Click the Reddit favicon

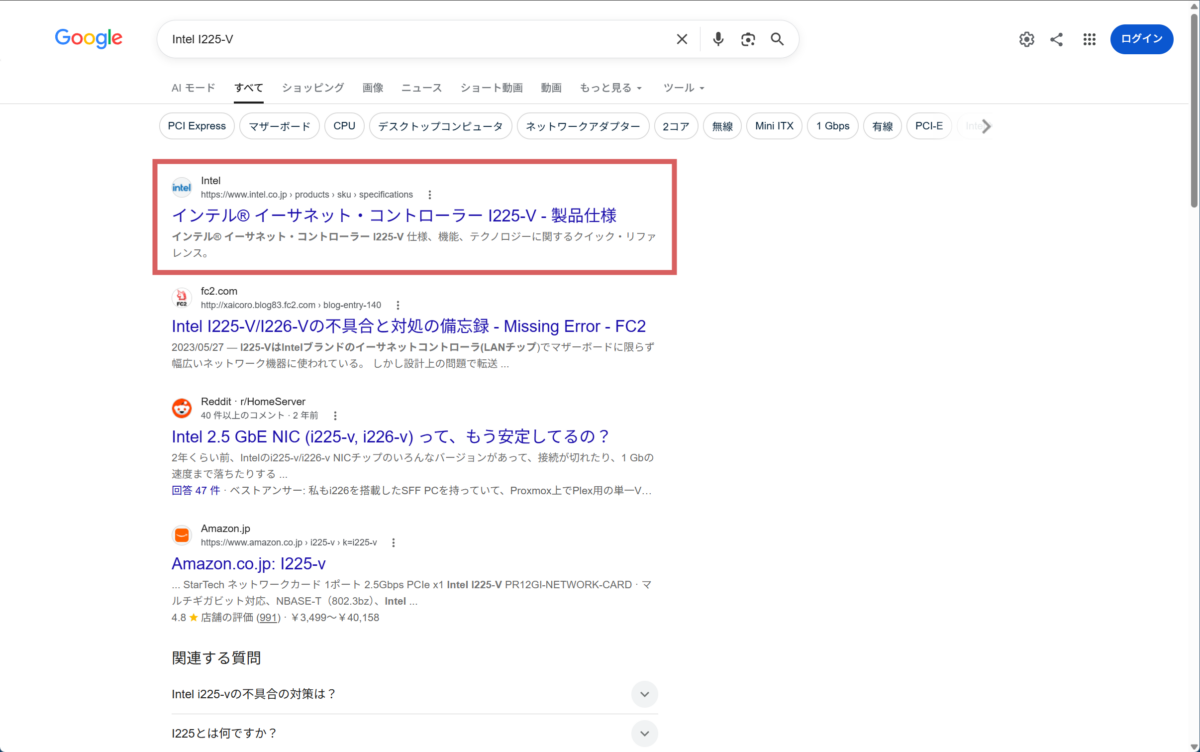click(x=182, y=408)
